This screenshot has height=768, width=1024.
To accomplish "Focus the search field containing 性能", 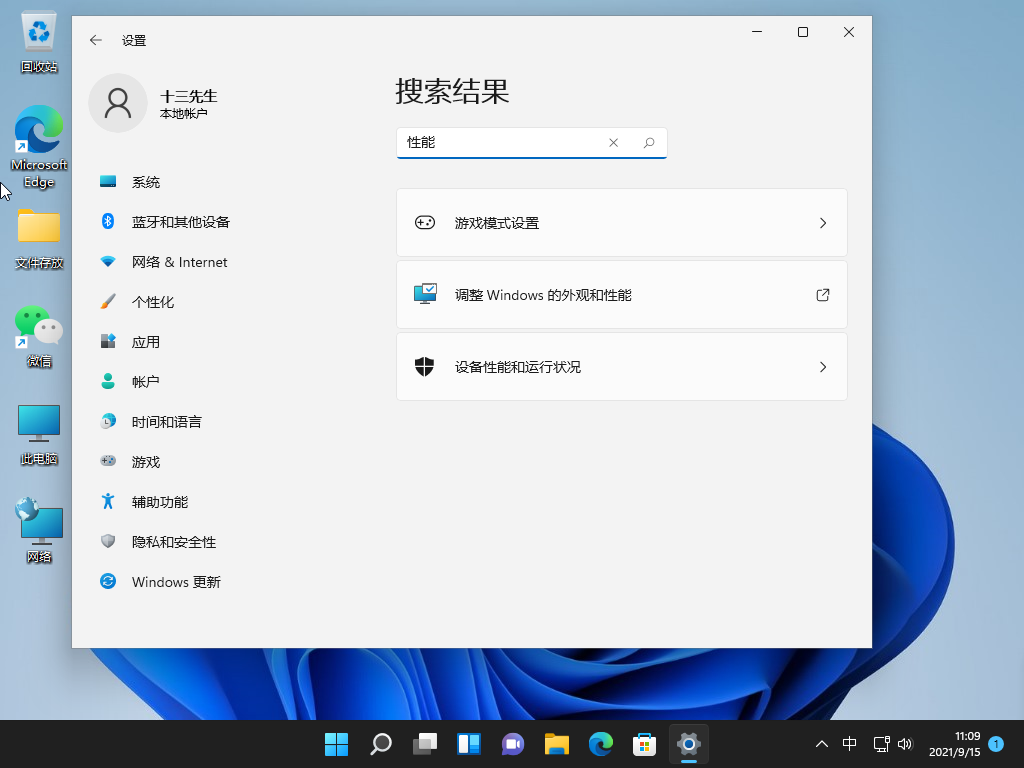I will 532,142.
